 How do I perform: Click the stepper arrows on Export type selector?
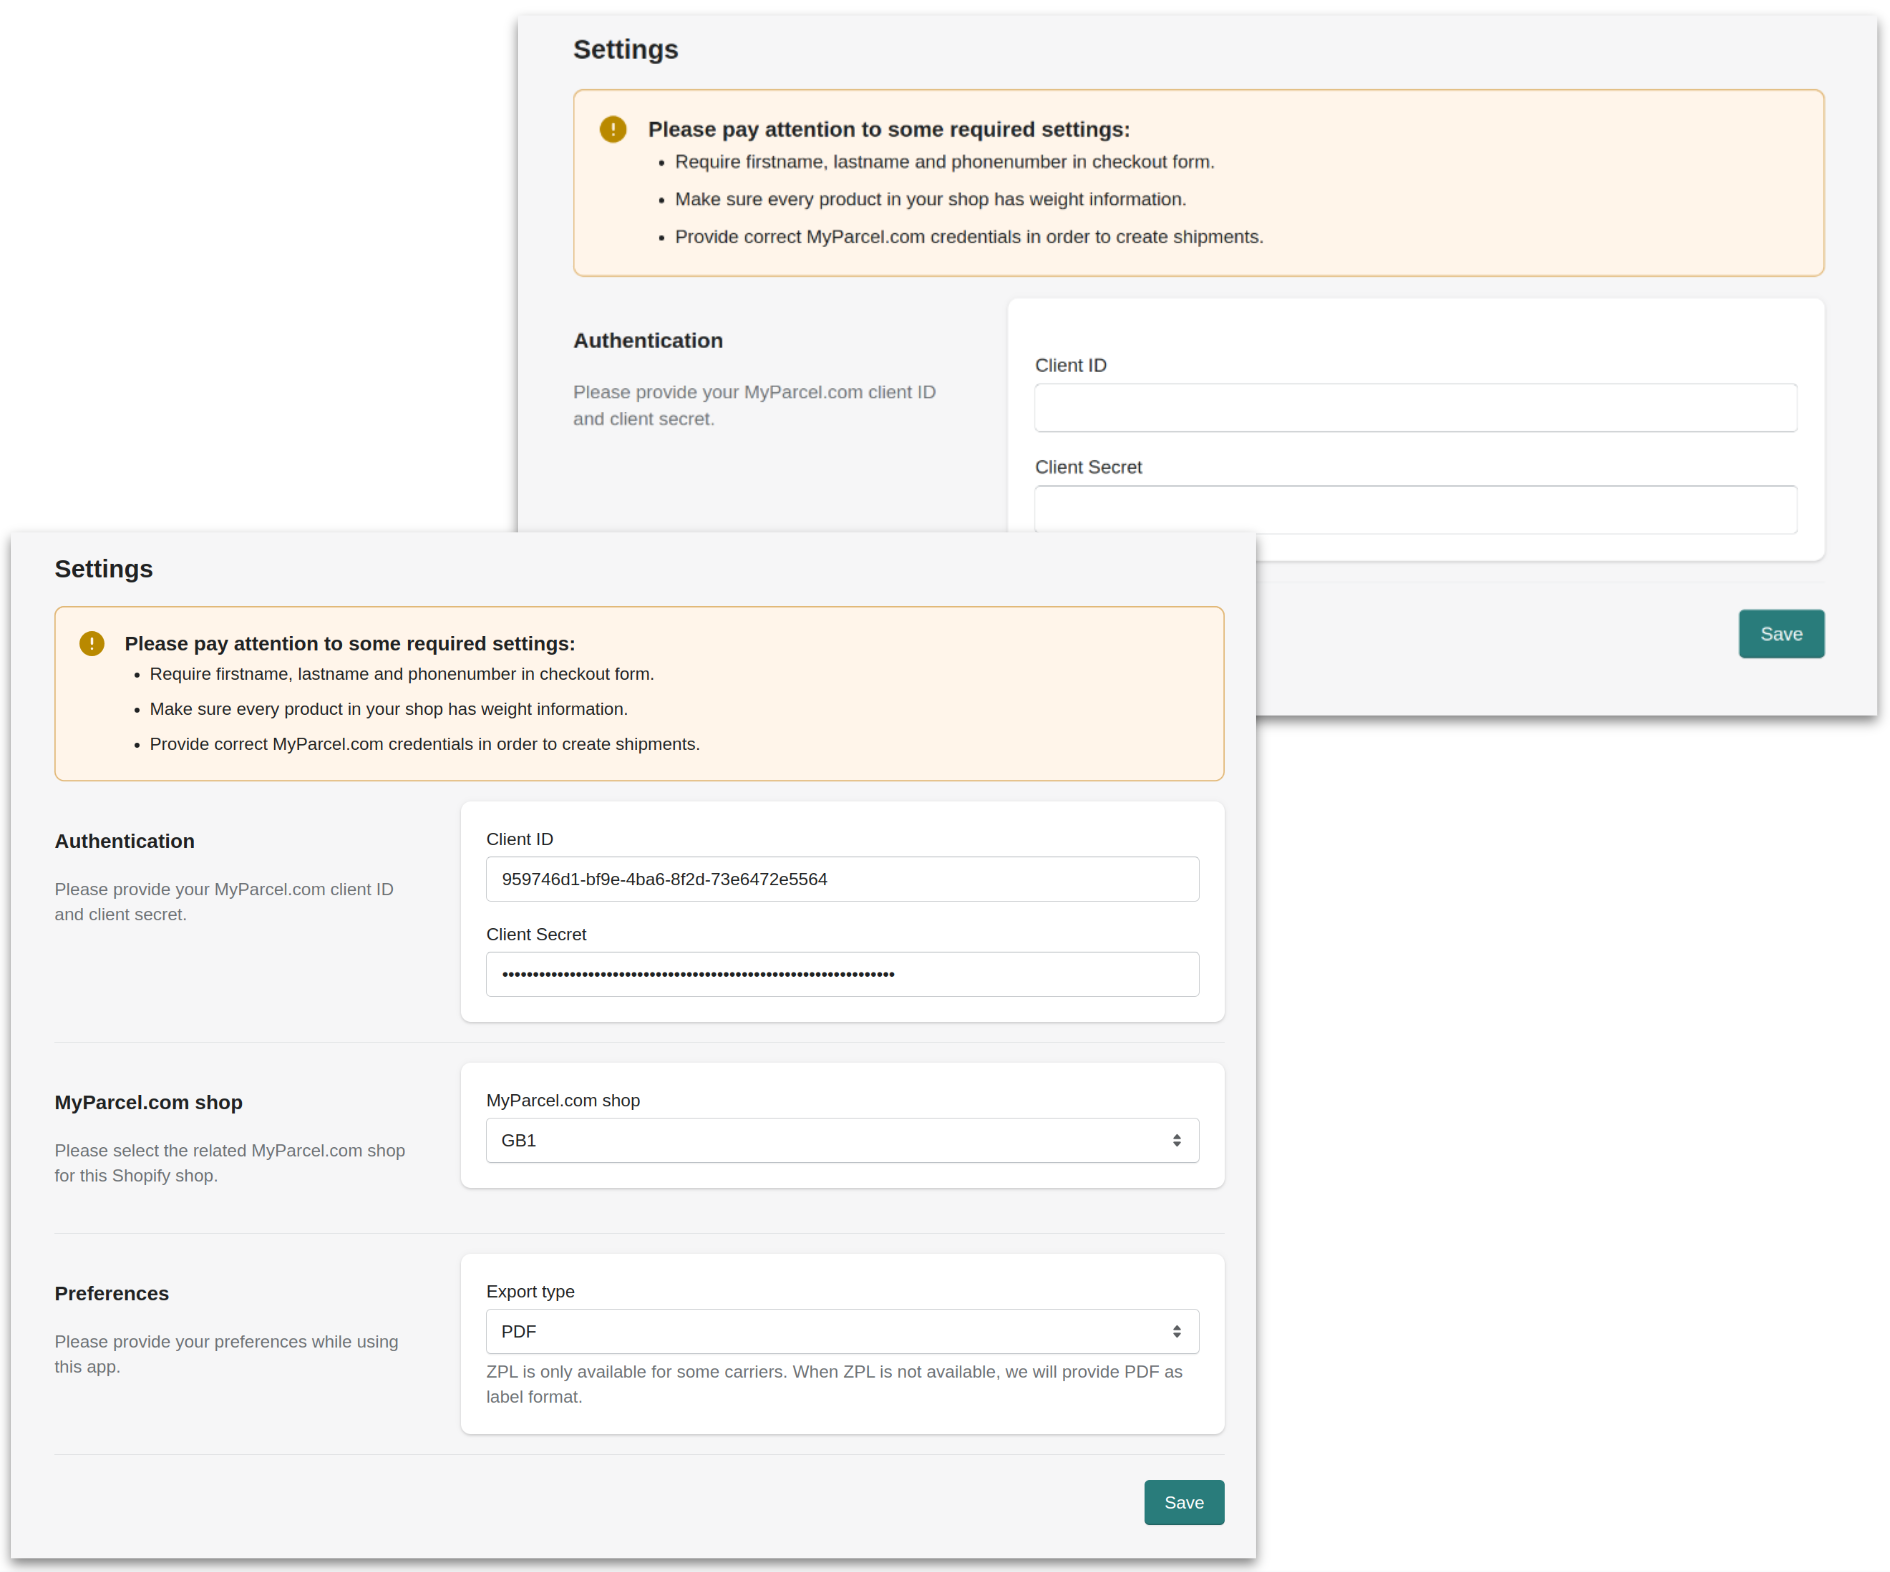tap(1177, 1331)
